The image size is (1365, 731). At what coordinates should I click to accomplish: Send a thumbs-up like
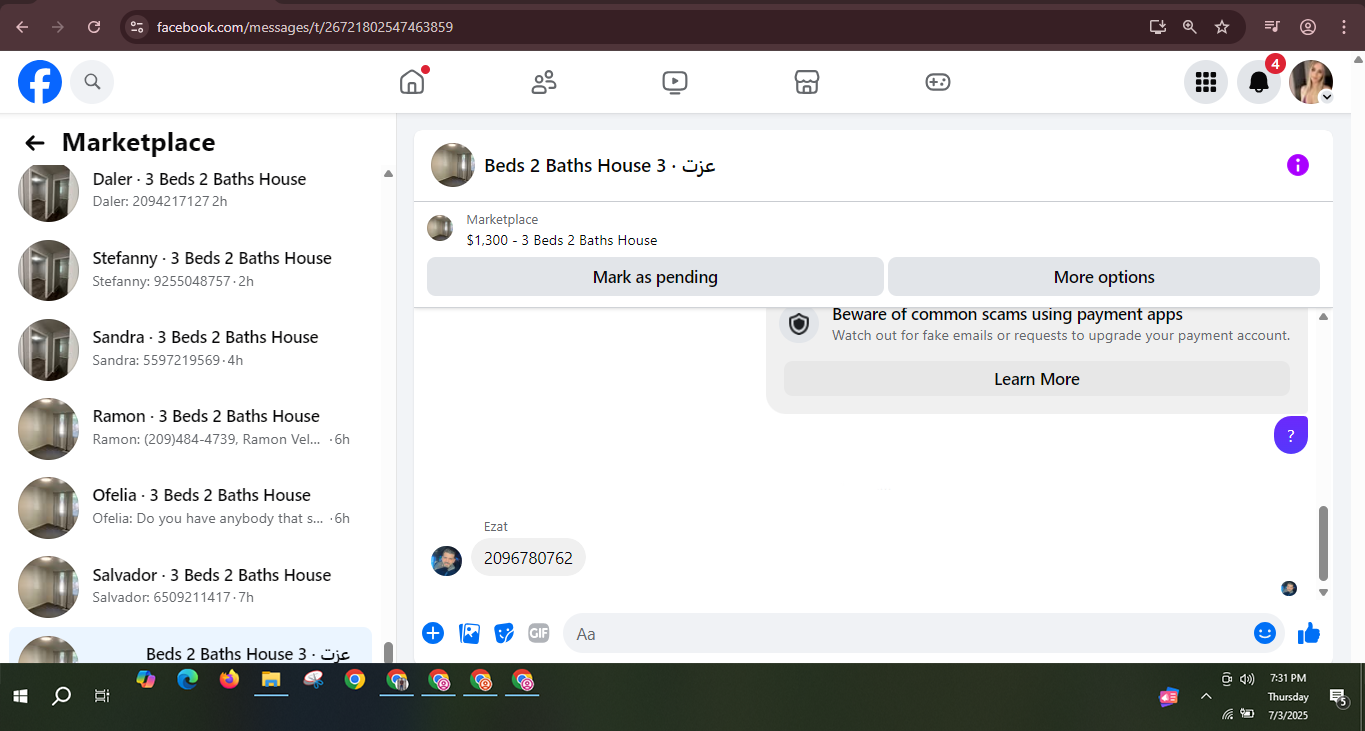(x=1309, y=633)
